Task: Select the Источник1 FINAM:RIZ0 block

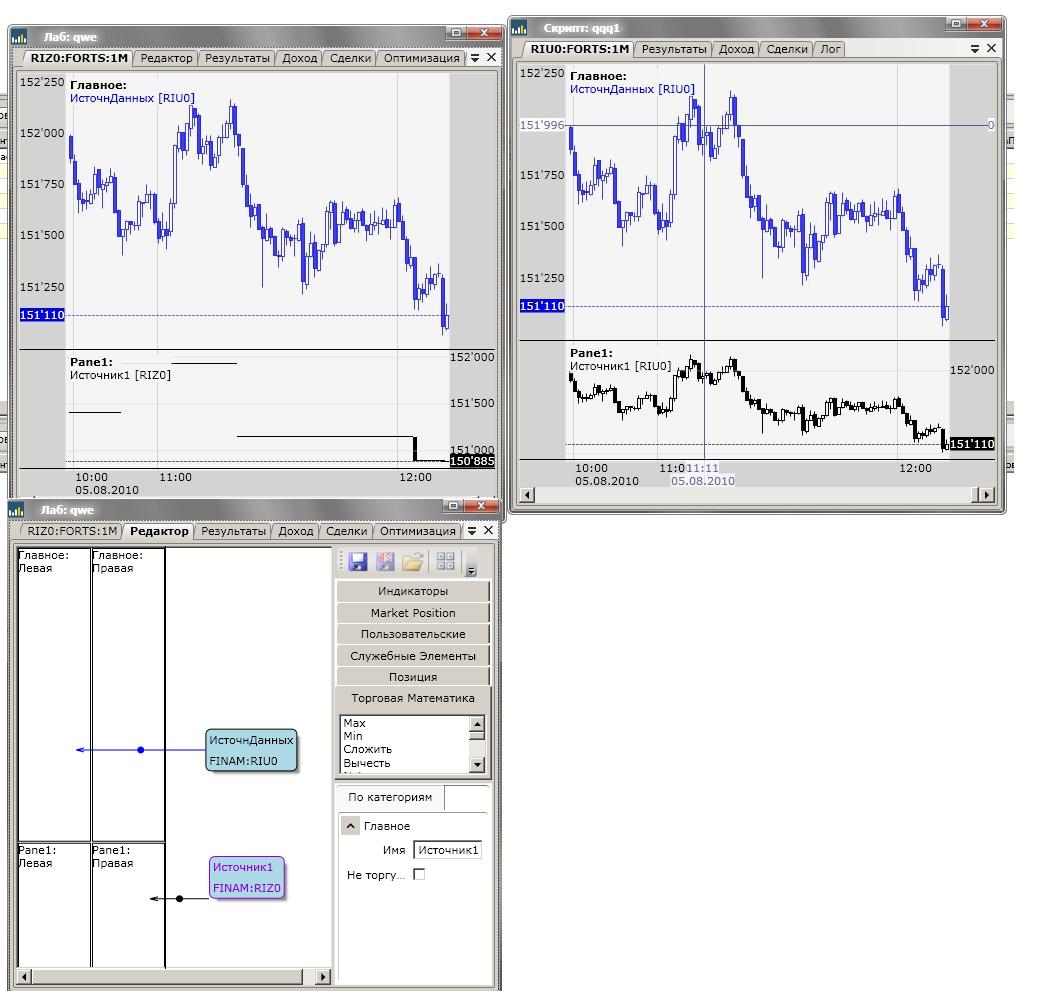Action: pyautogui.click(x=247, y=877)
